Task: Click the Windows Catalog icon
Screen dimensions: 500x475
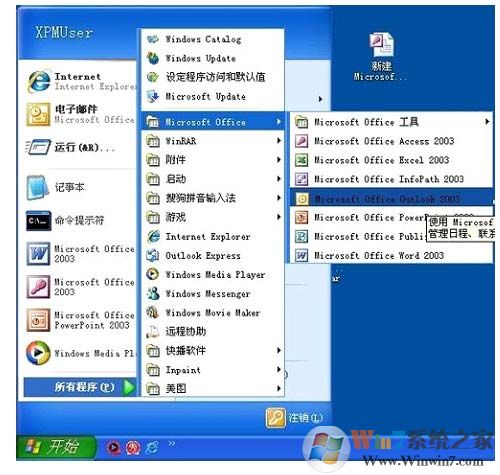Action: (x=153, y=39)
